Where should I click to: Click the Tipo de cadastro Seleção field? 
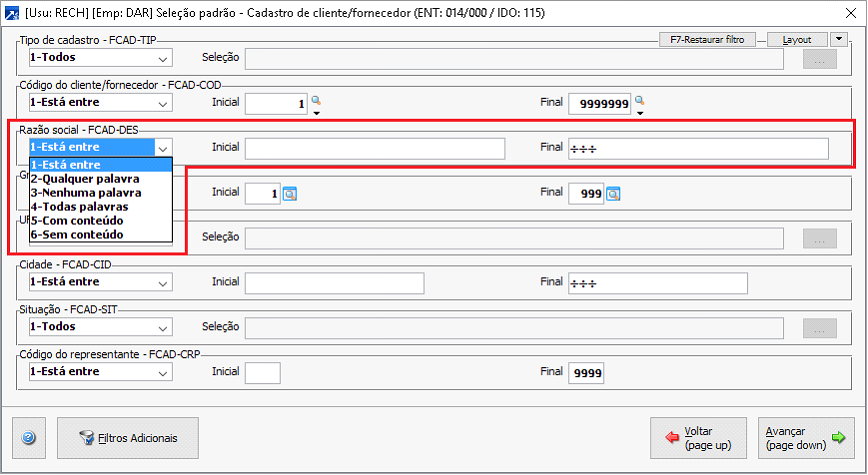pyautogui.click(x=514, y=59)
